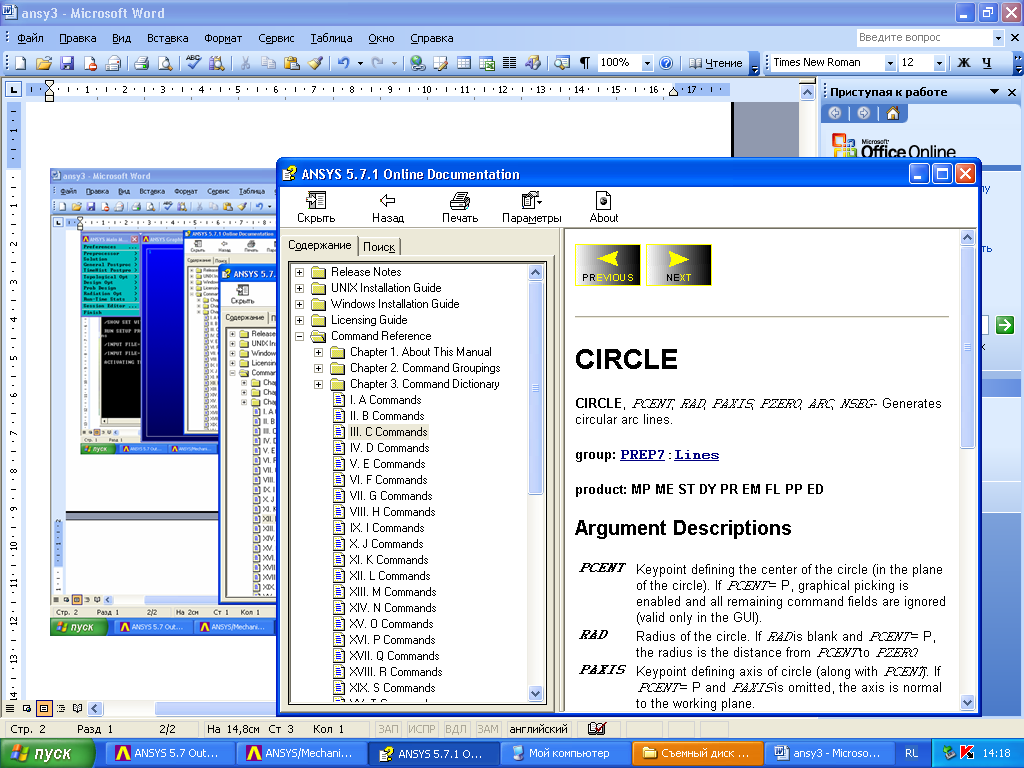Follow the PREP7 link
This screenshot has width=1024, height=768.
point(643,455)
